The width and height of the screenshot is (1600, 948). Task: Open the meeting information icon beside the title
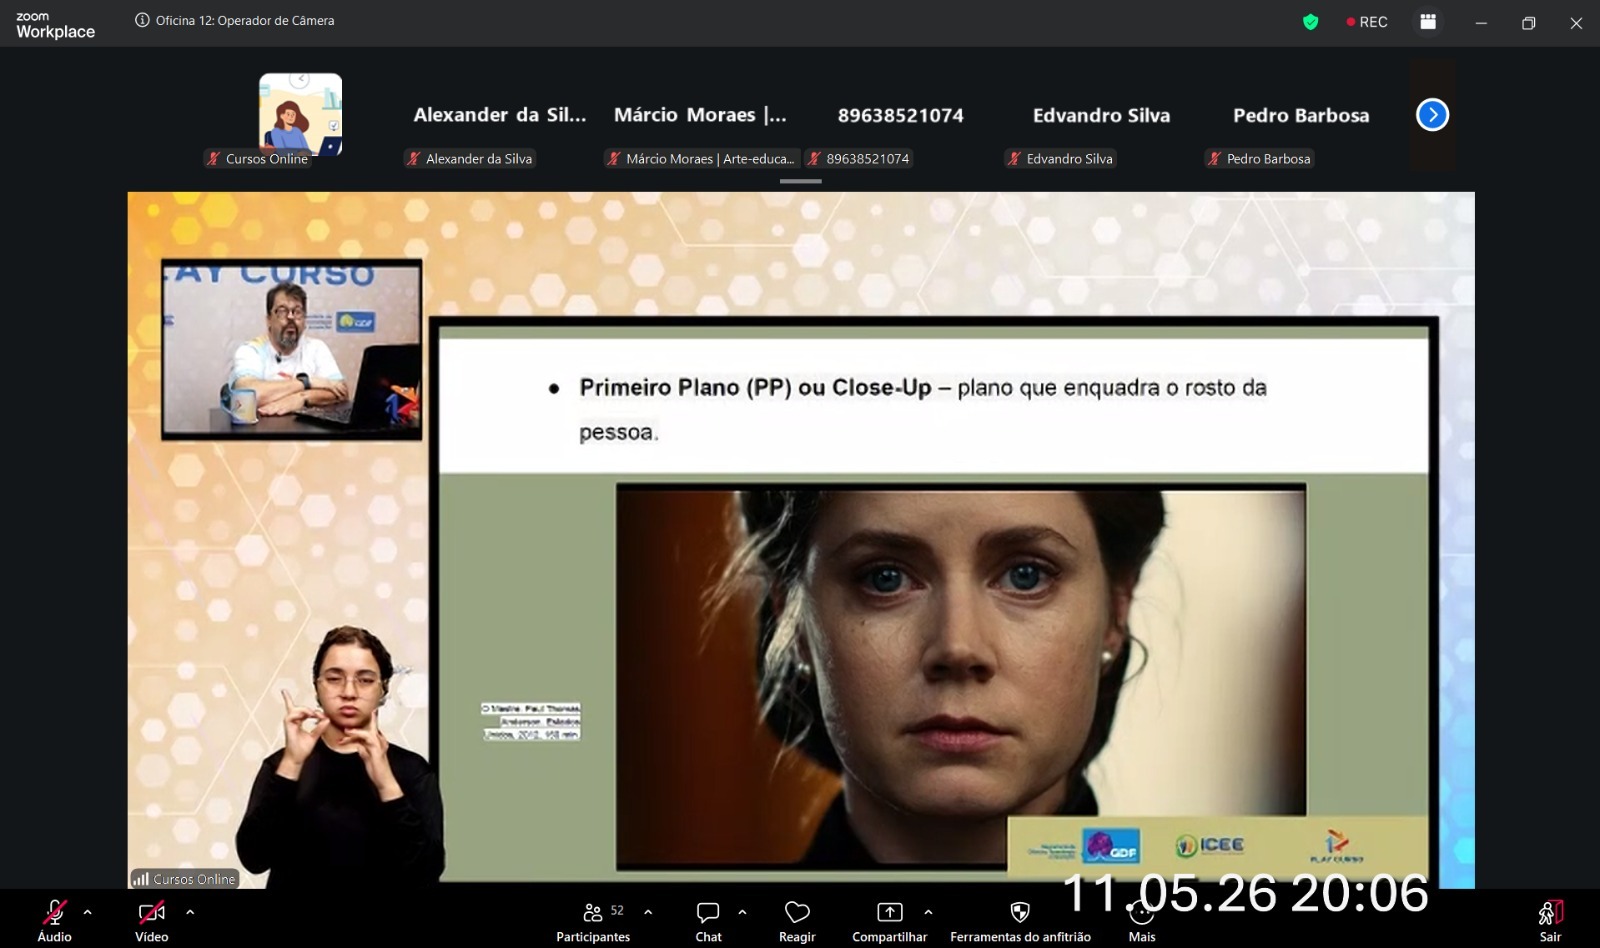coord(142,20)
